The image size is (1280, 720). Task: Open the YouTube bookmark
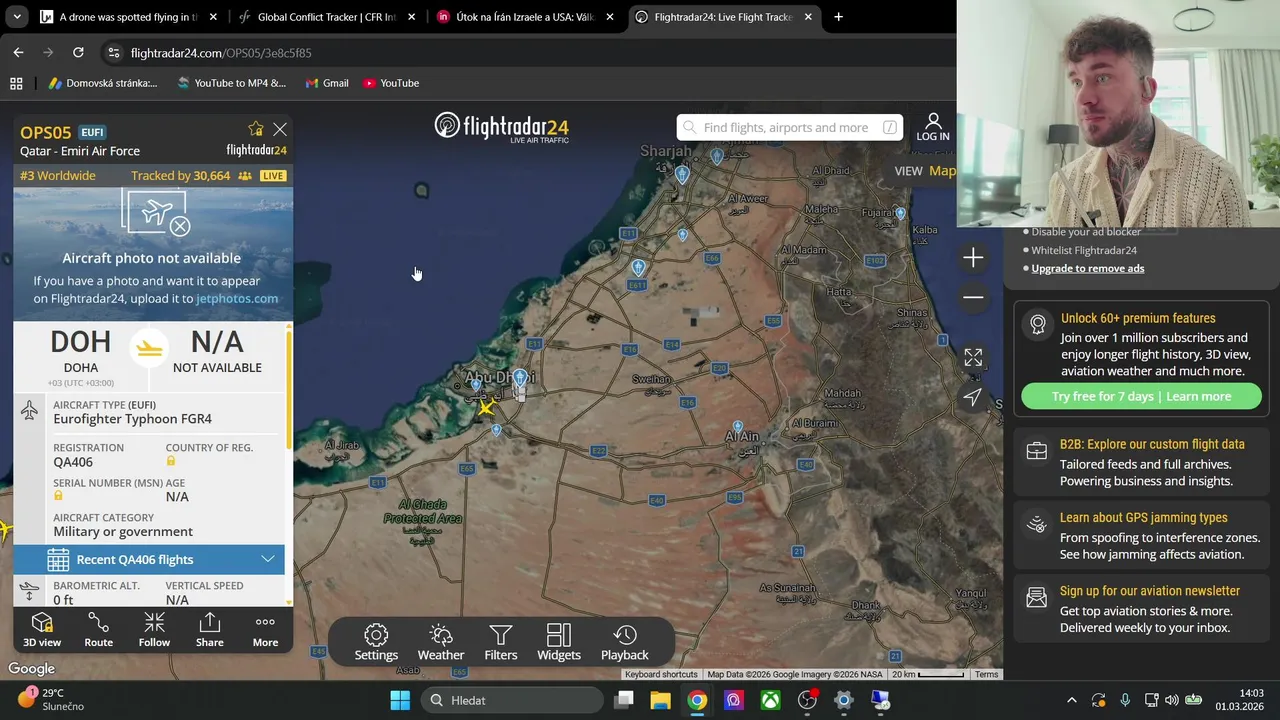point(391,83)
